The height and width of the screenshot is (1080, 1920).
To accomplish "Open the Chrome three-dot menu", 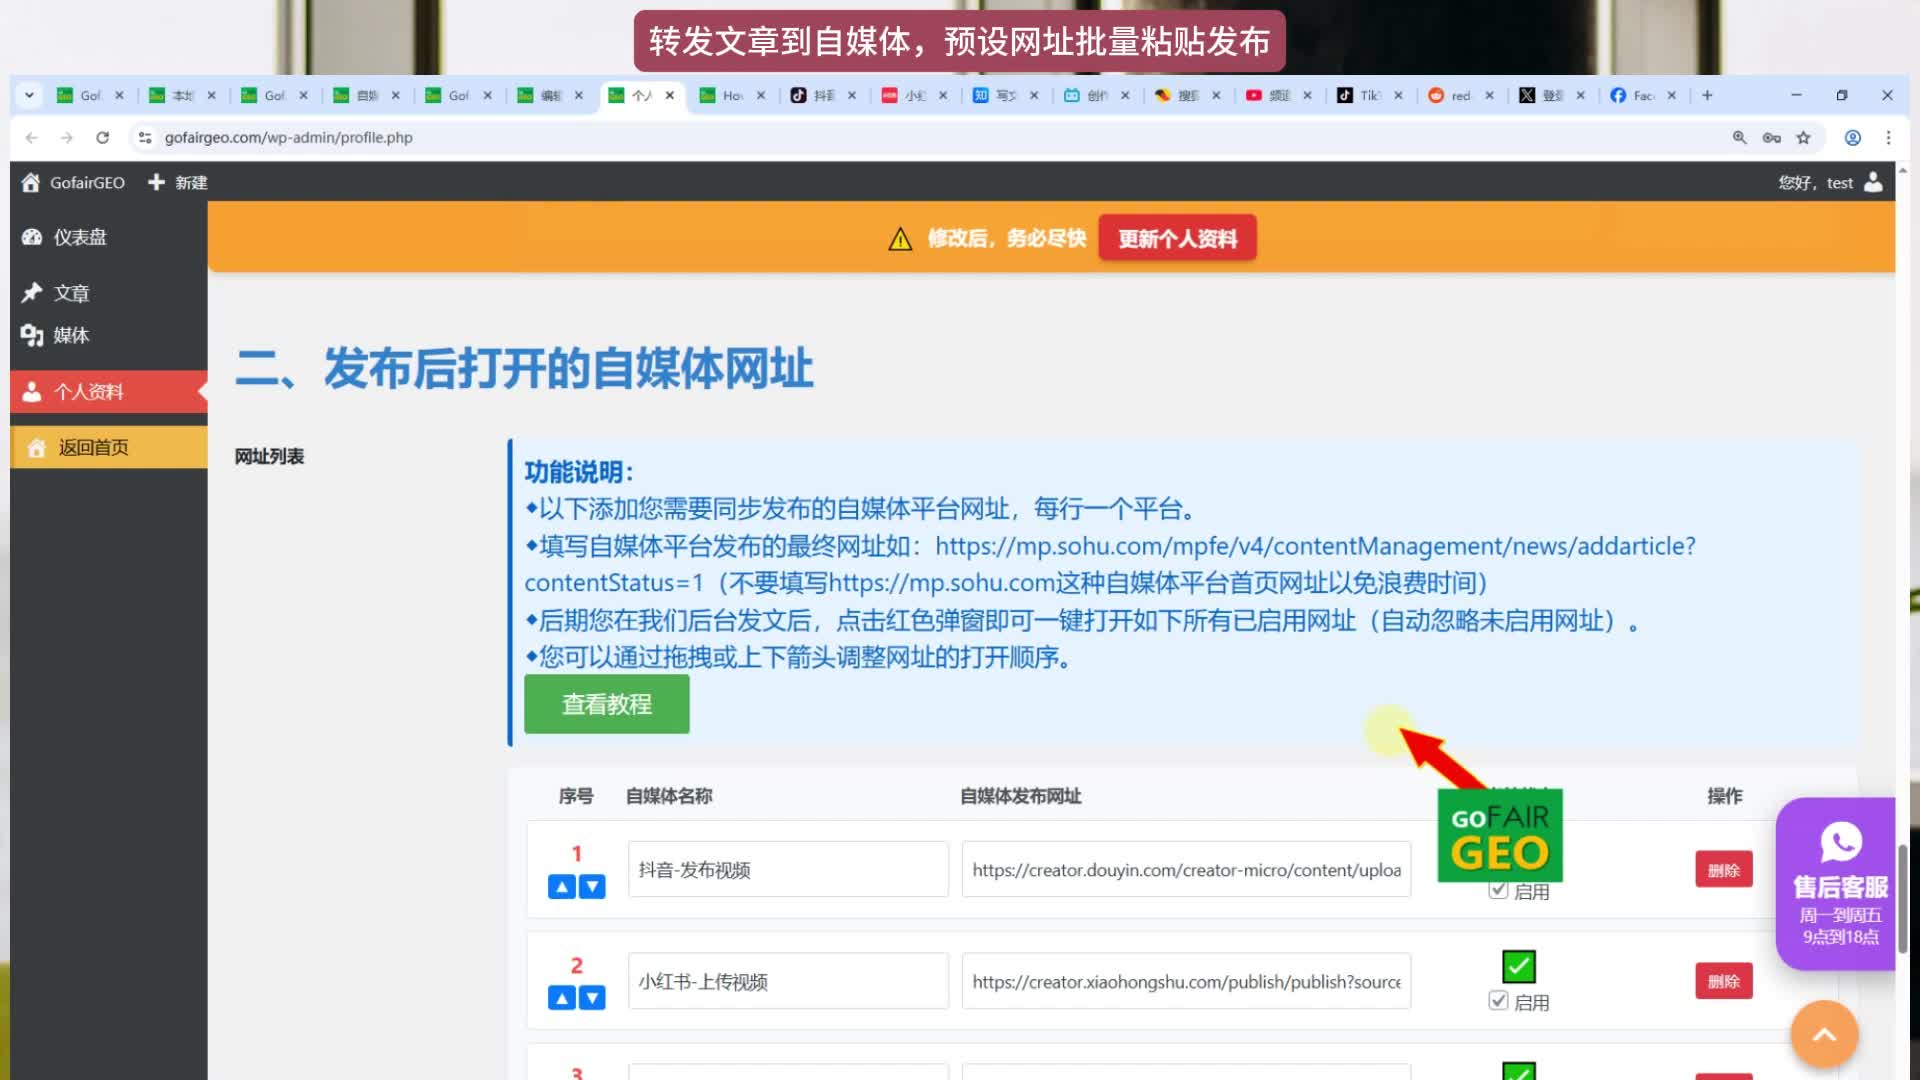I will [1888, 138].
